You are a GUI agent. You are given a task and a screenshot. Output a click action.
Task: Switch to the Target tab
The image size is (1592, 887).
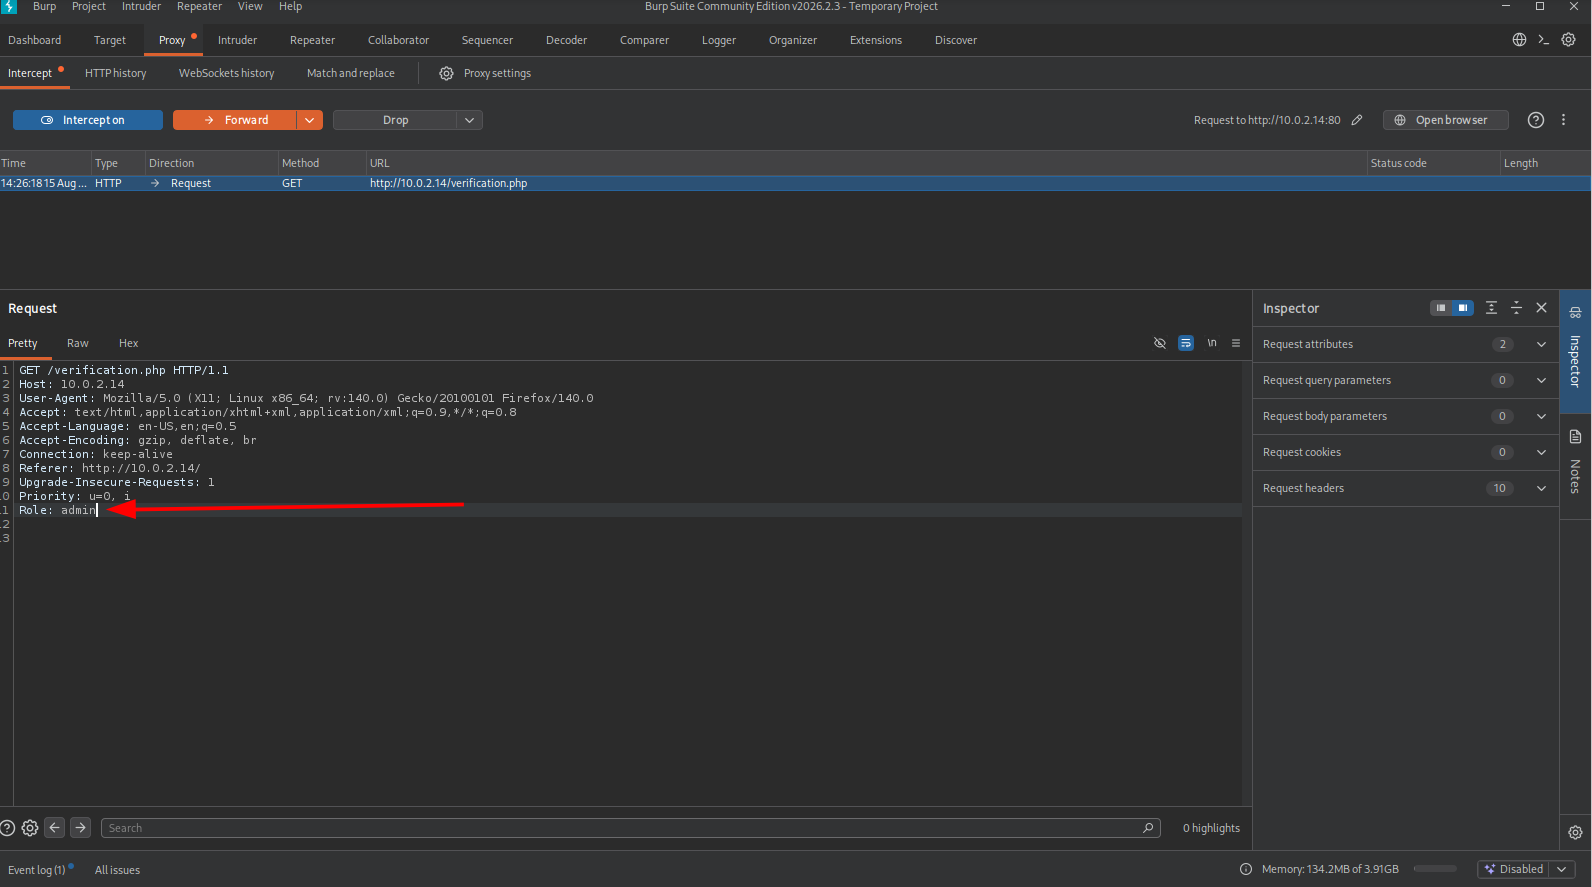pyautogui.click(x=110, y=40)
